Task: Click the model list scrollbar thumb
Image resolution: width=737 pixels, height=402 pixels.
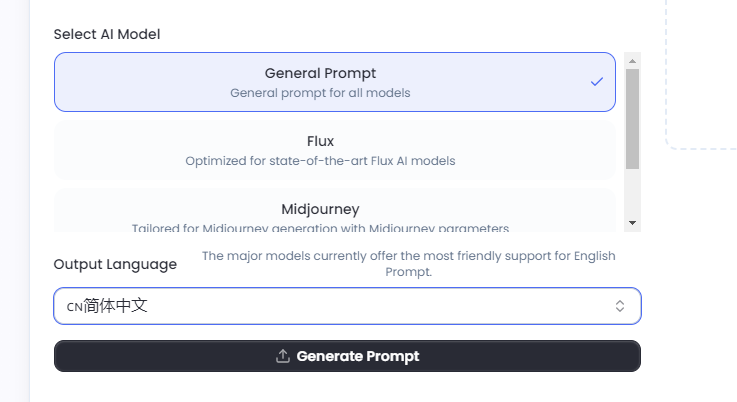Action: [x=632, y=118]
